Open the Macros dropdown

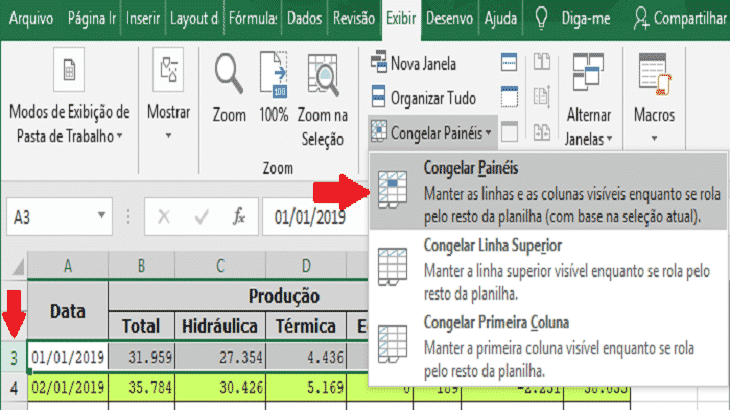(654, 98)
